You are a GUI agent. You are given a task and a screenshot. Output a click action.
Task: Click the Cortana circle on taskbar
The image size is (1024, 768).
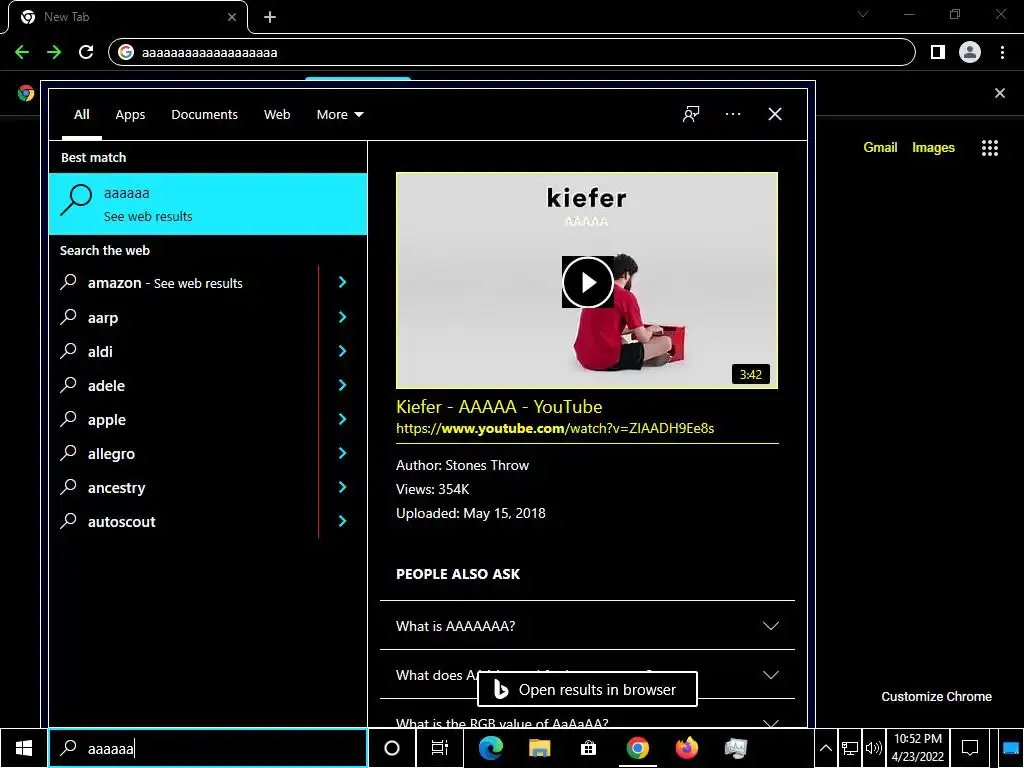pos(391,748)
